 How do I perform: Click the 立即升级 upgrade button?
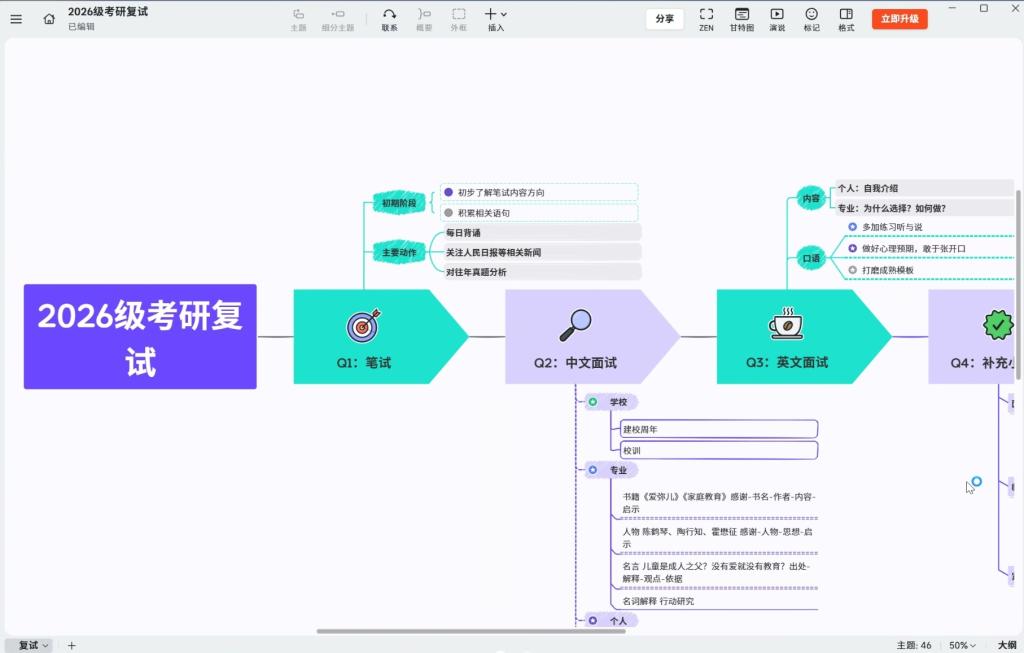click(x=899, y=19)
